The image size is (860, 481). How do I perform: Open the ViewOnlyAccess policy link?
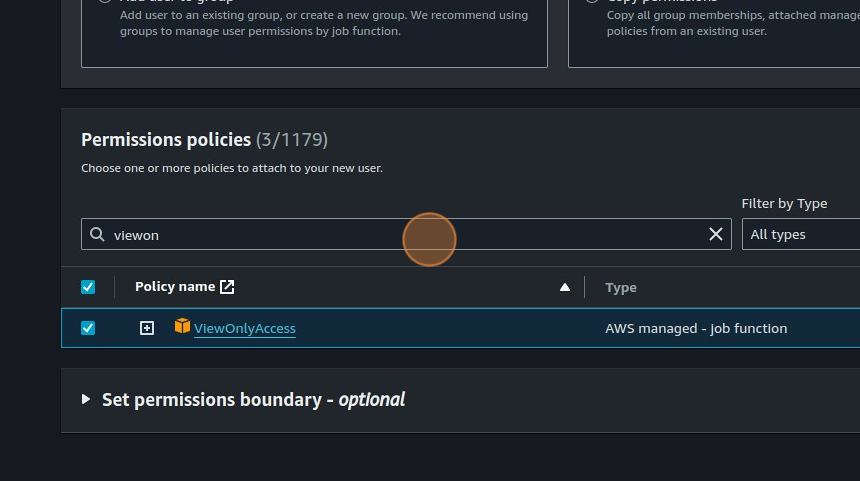[245, 328]
